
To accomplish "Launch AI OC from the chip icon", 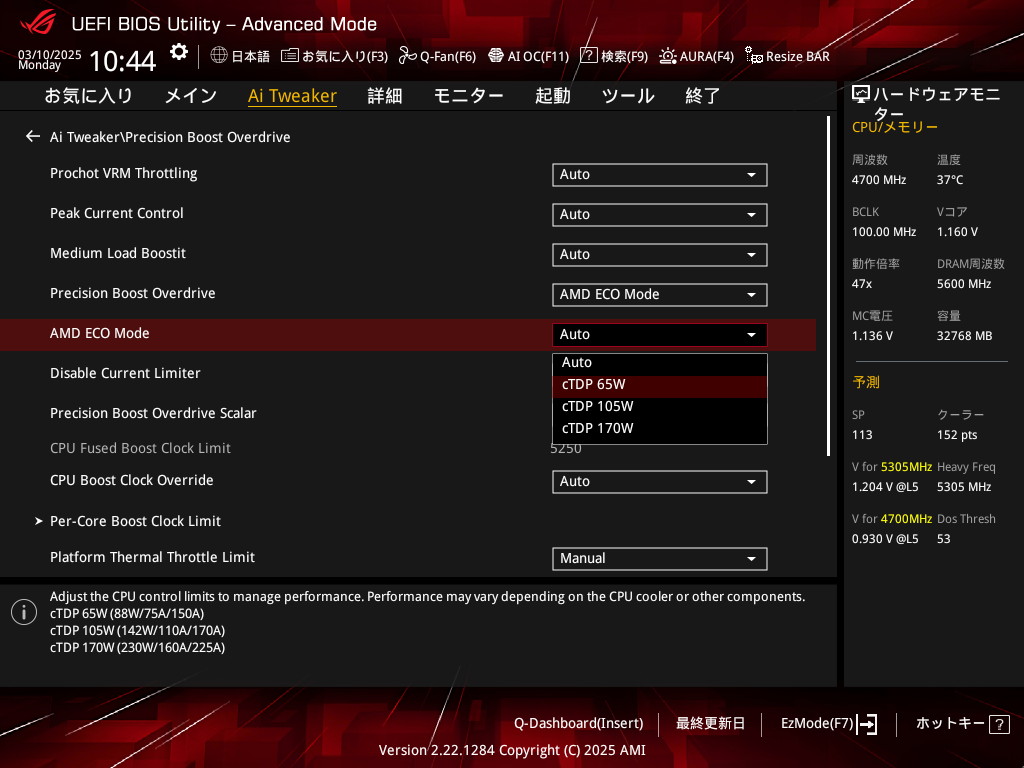I will 495,56.
